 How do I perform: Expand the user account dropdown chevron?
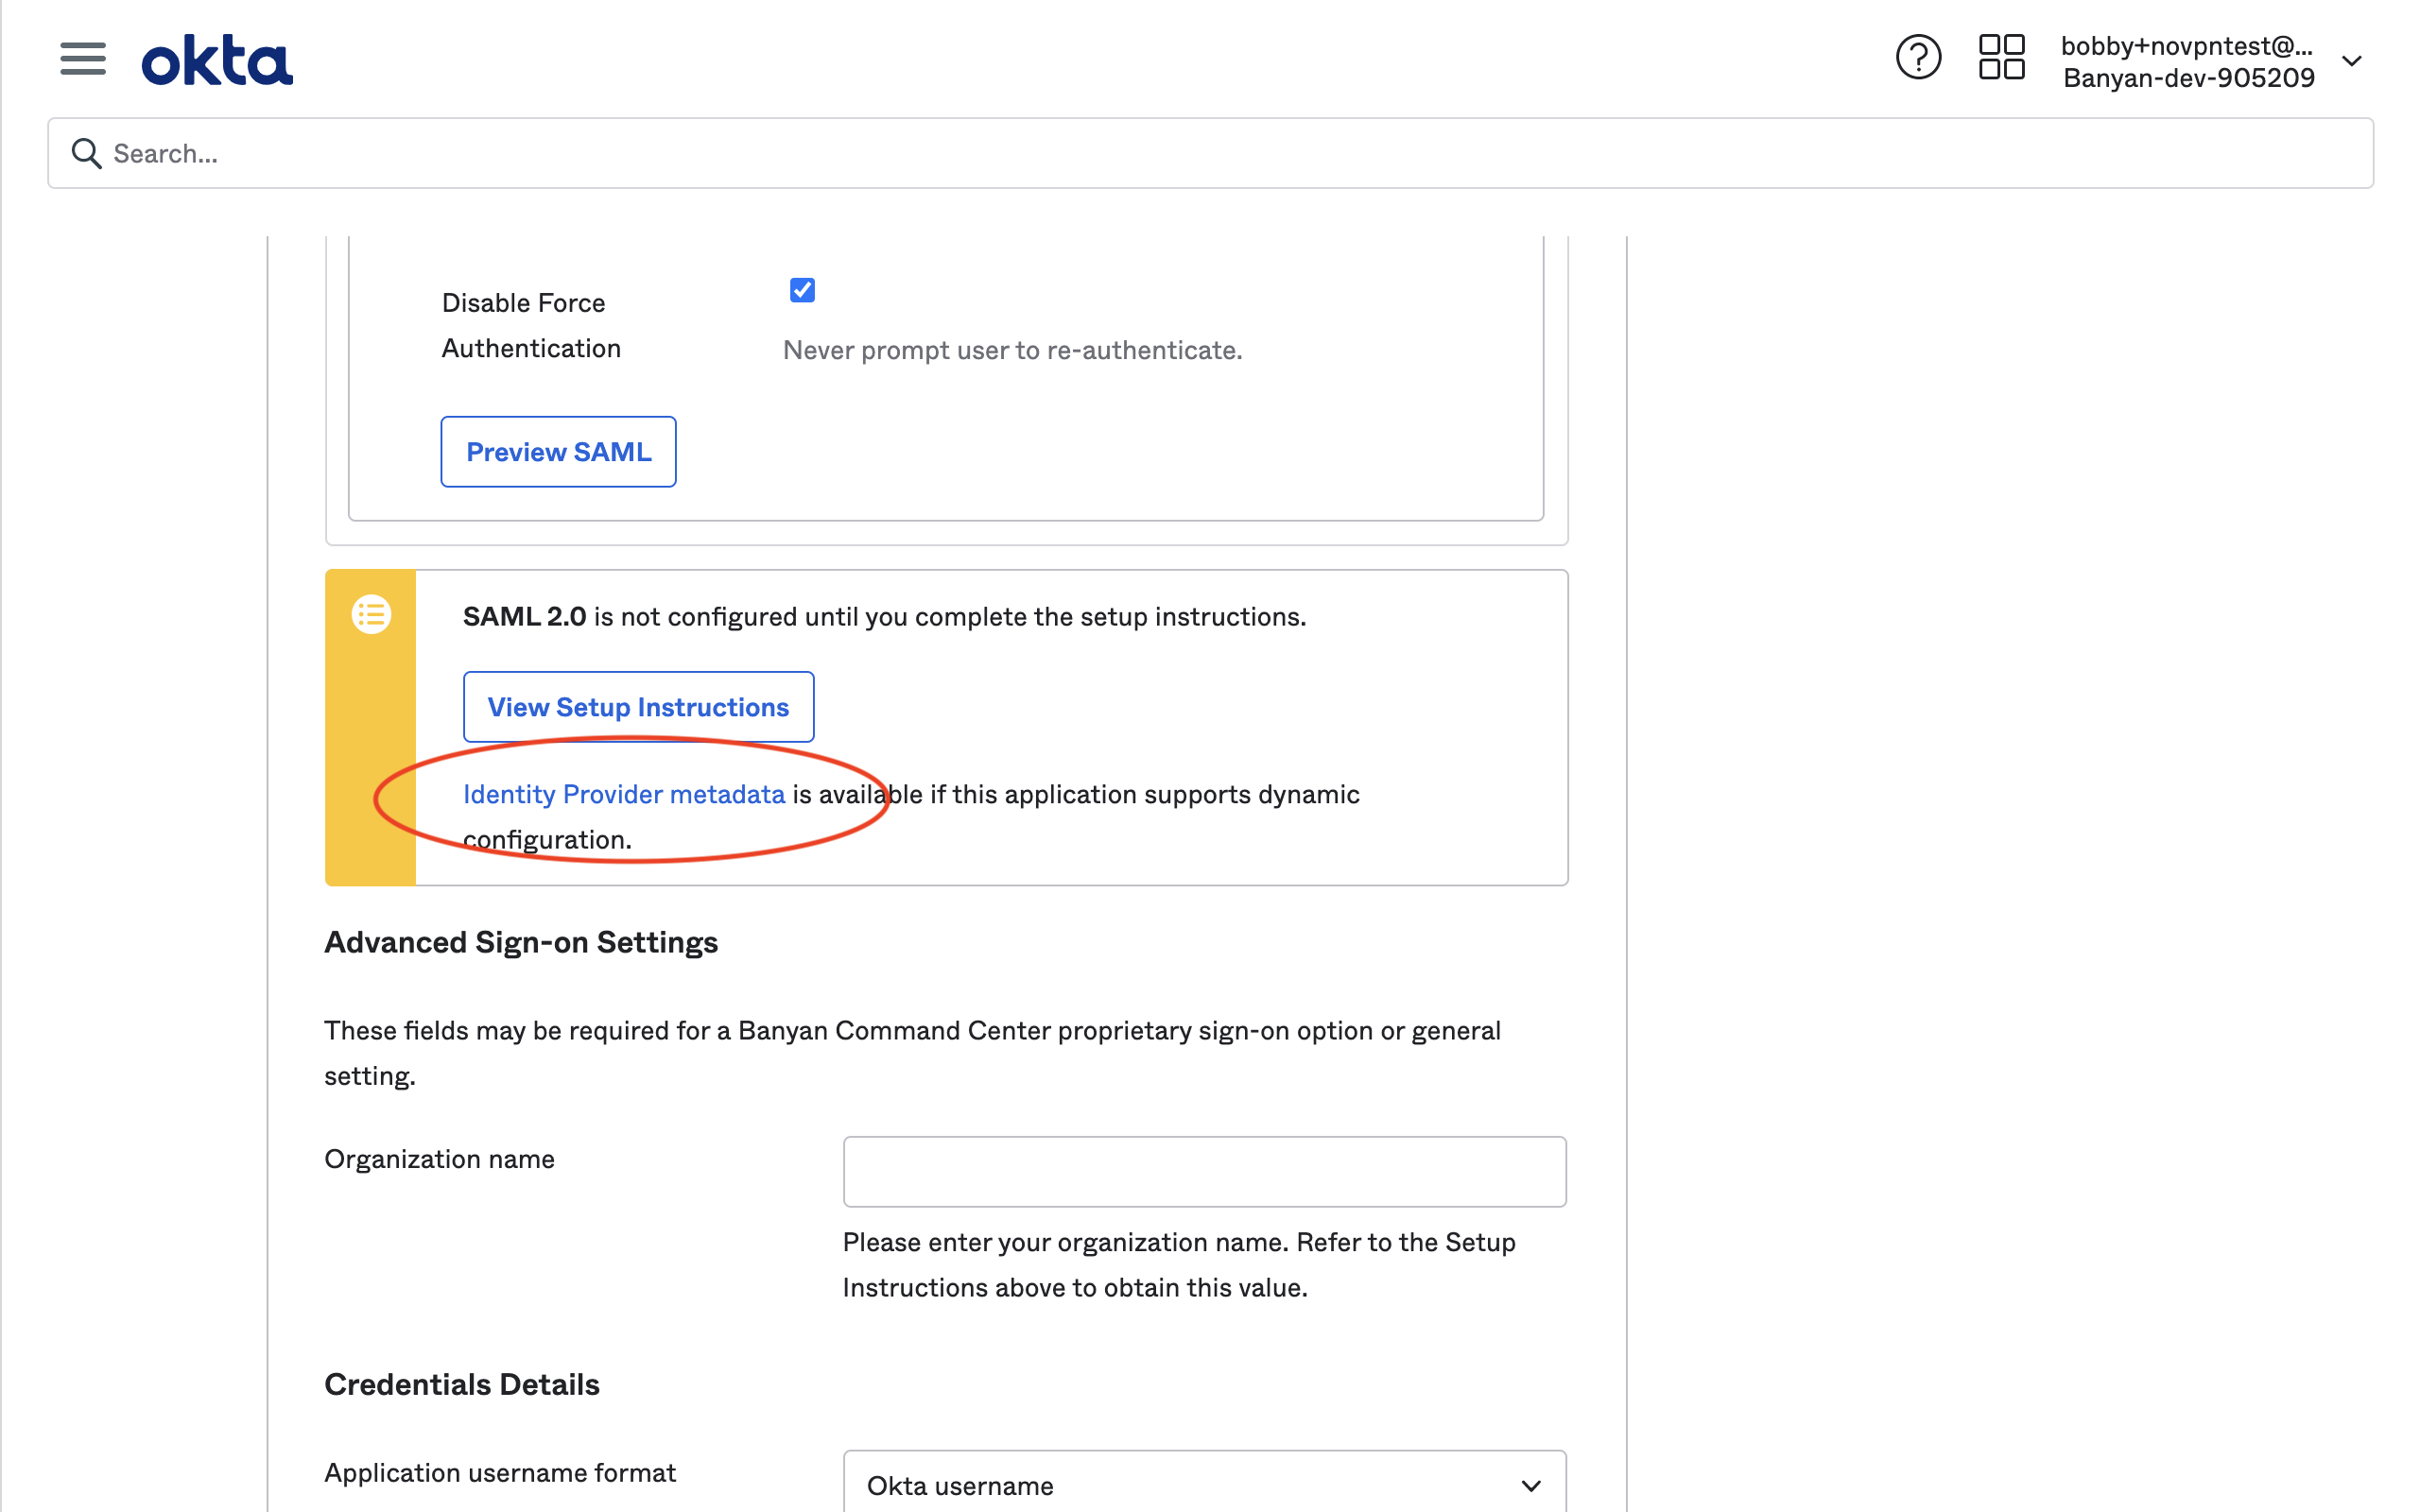pyautogui.click(x=2351, y=61)
